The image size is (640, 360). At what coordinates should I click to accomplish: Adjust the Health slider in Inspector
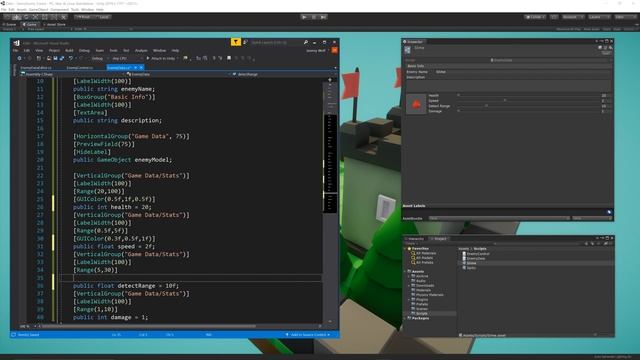(x=528, y=96)
